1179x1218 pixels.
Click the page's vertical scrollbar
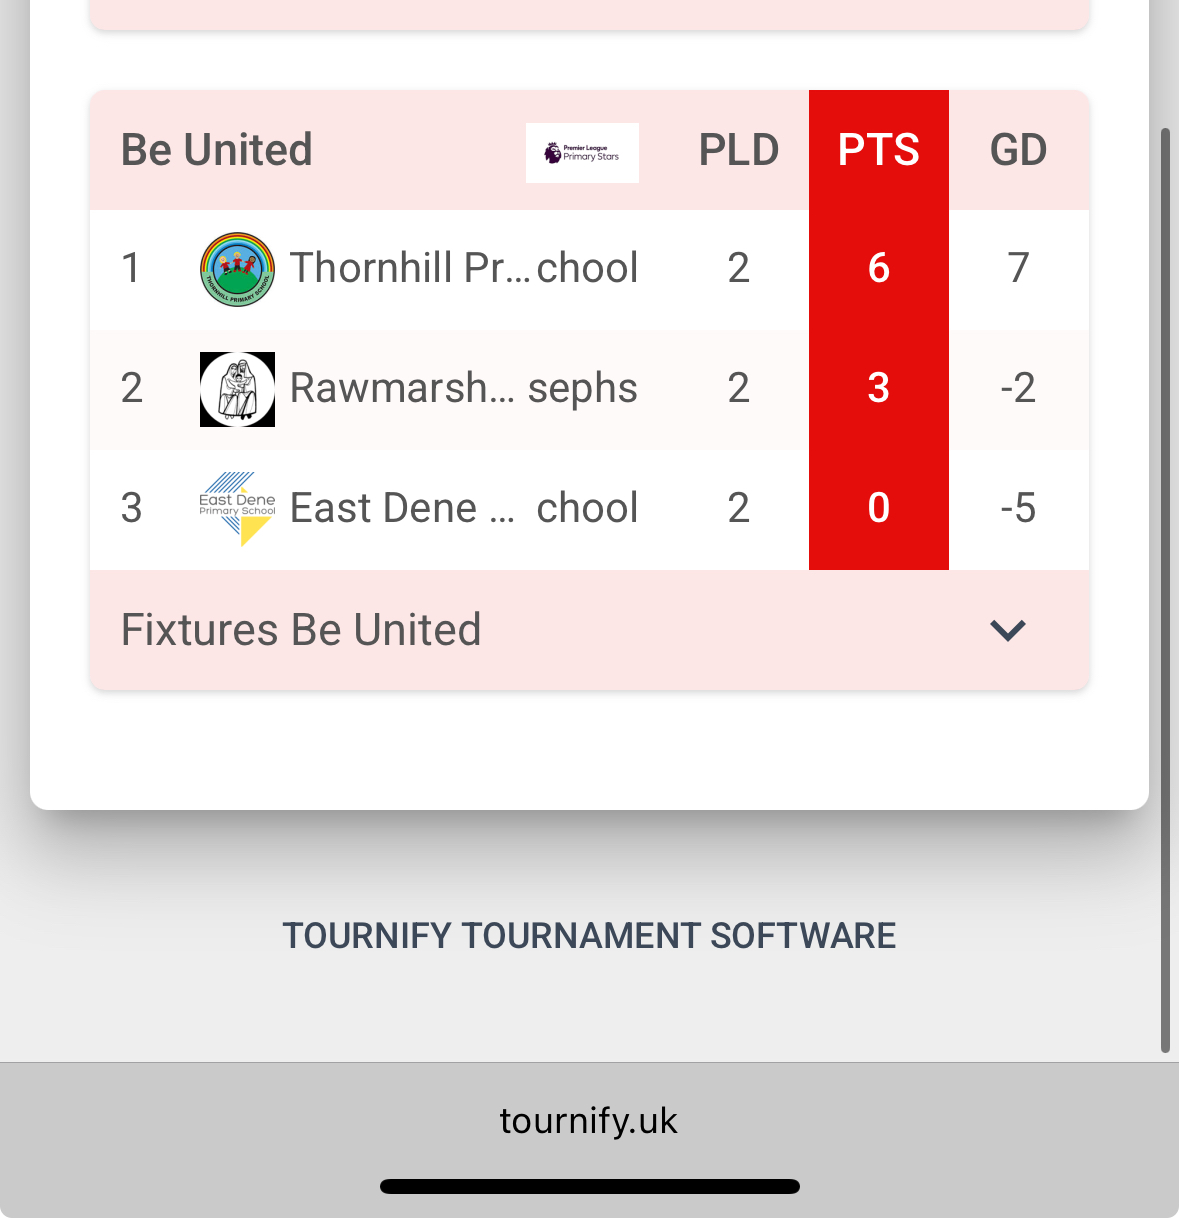[1164, 590]
